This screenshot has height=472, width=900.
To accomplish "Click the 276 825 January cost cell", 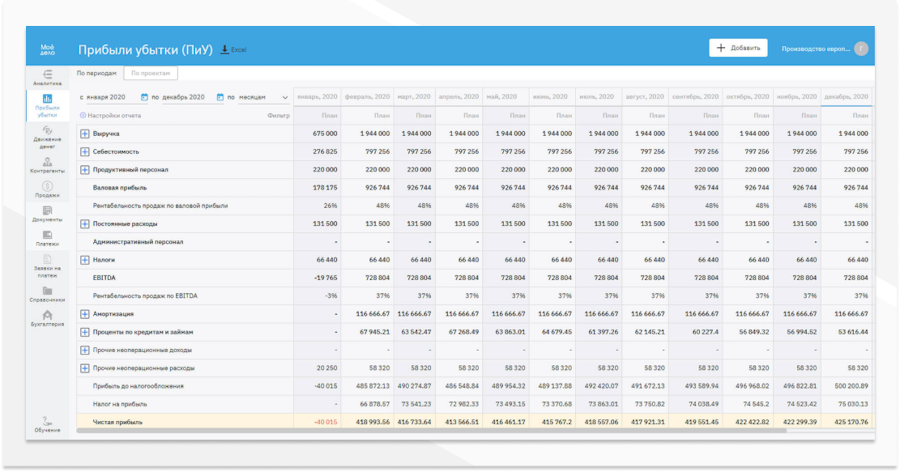I will [325, 152].
